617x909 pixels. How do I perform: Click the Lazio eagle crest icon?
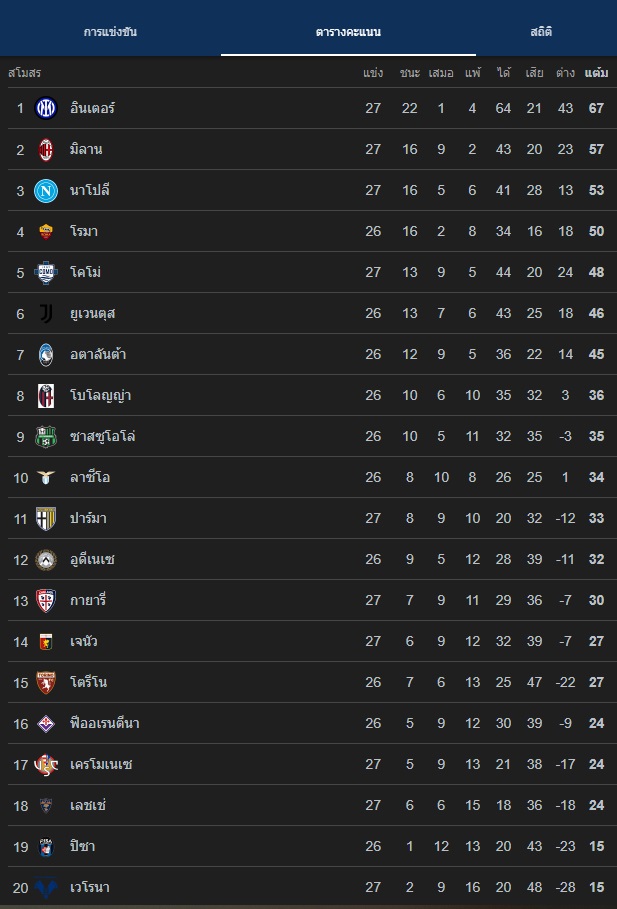pyautogui.click(x=46, y=477)
